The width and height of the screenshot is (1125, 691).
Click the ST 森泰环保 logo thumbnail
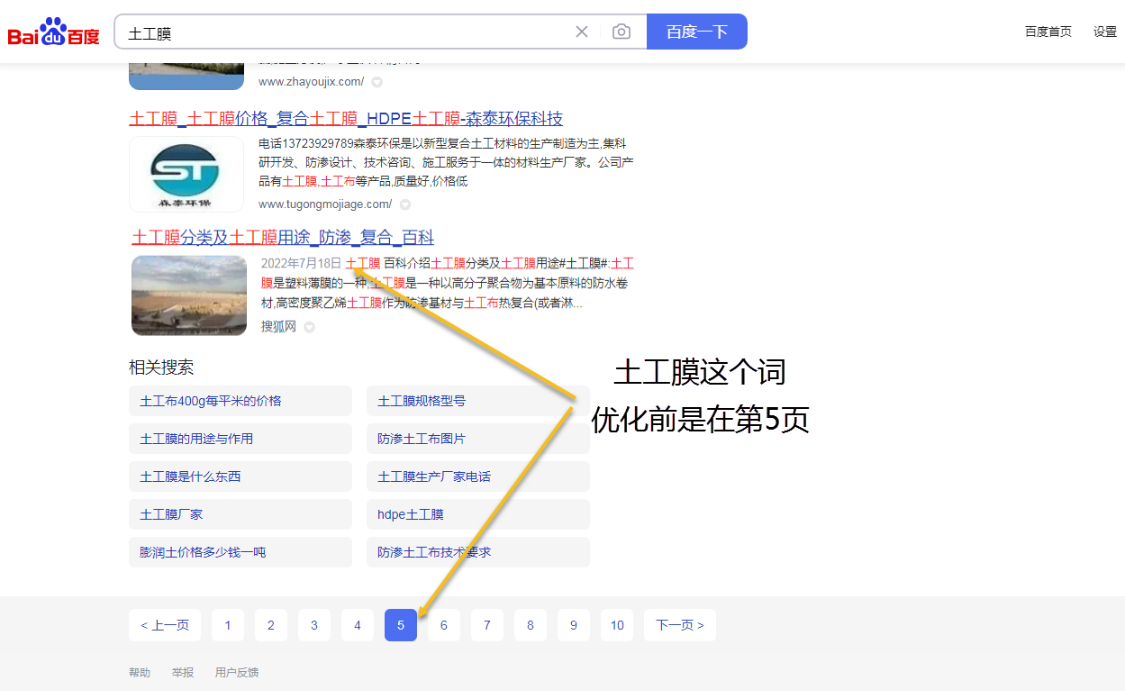coord(186,175)
